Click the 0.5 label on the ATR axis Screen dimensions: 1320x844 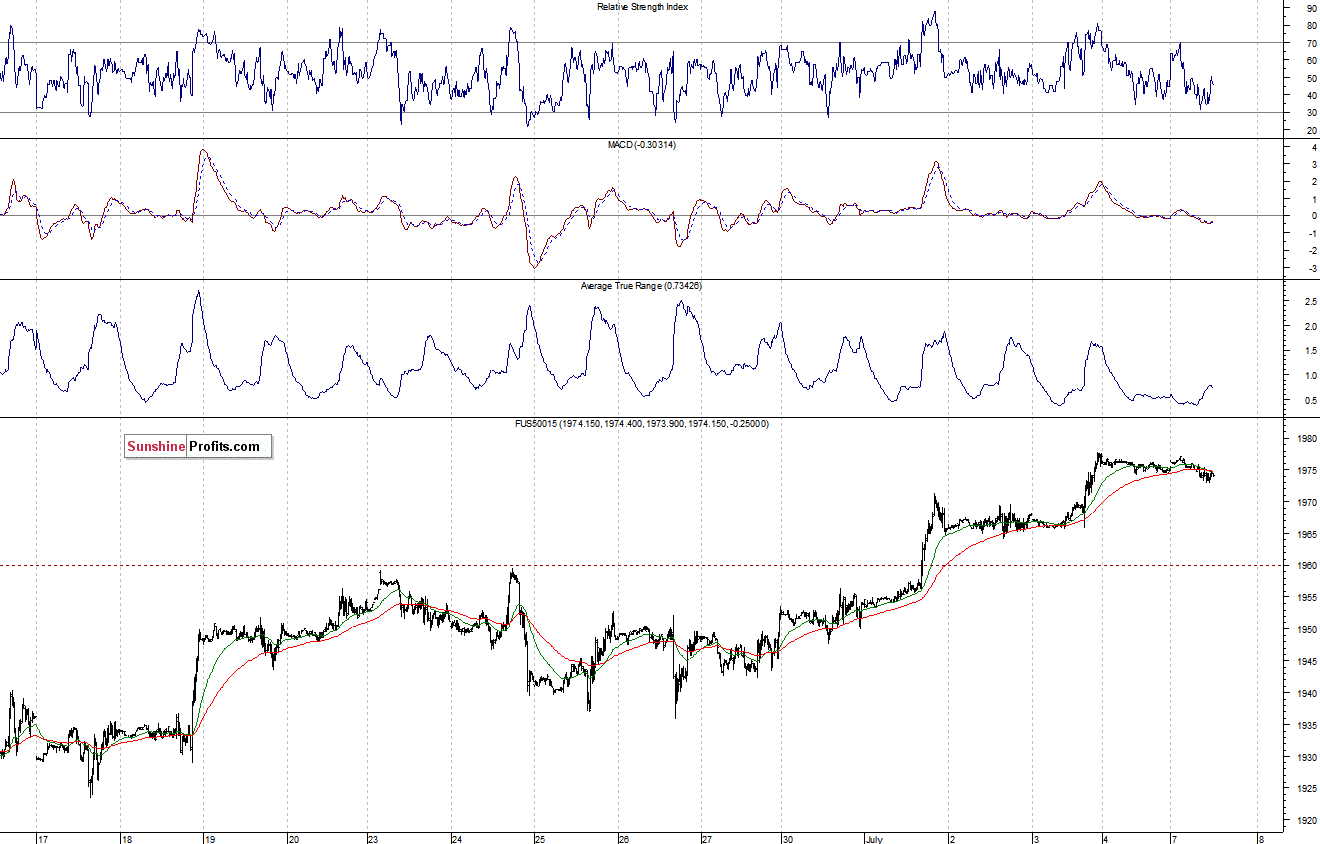1309,402
